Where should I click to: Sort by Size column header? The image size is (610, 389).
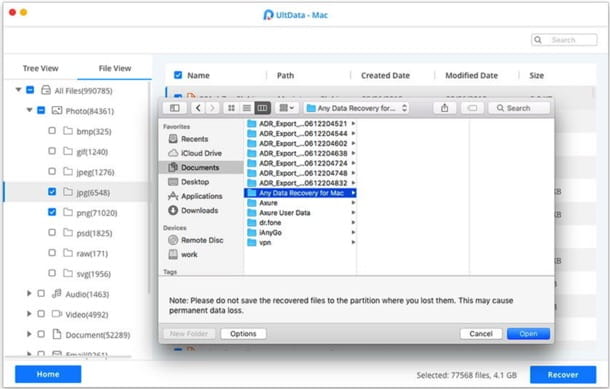click(536, 75)
